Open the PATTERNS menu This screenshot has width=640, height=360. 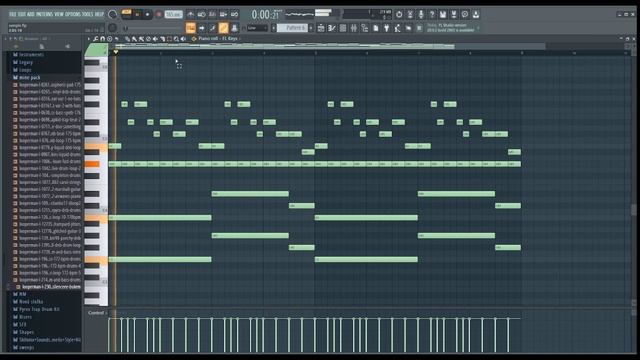coord(44,14)
